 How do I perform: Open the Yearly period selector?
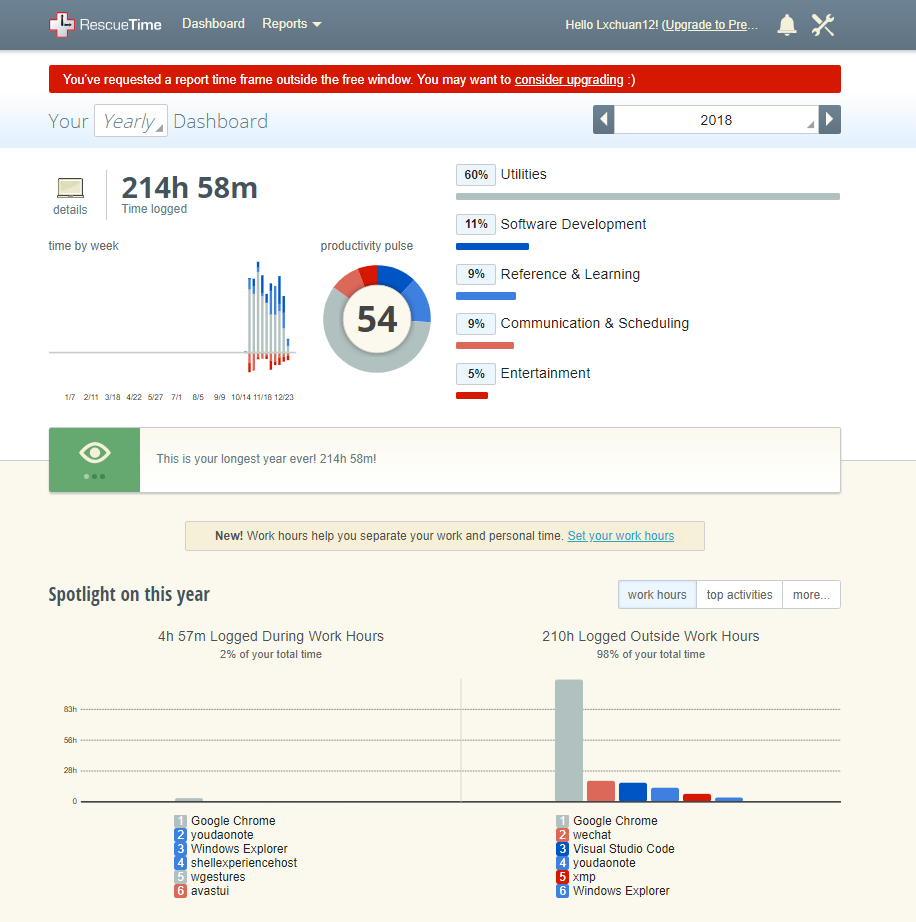pyautogui.click(x=131, y=121)
